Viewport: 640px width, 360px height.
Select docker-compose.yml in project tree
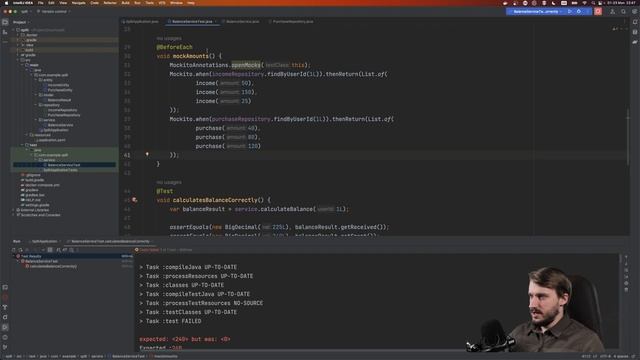(x=42, y=185)
